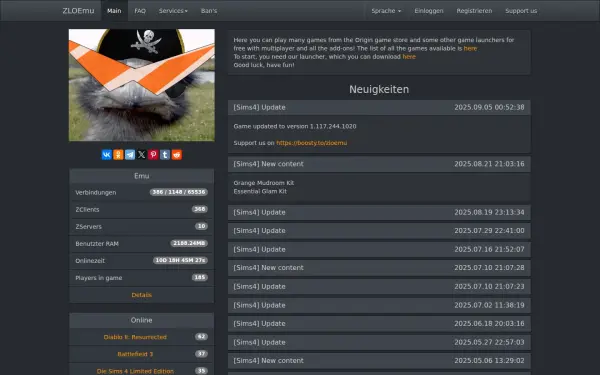Share page via X (Twitter) icon

point(142,155)
